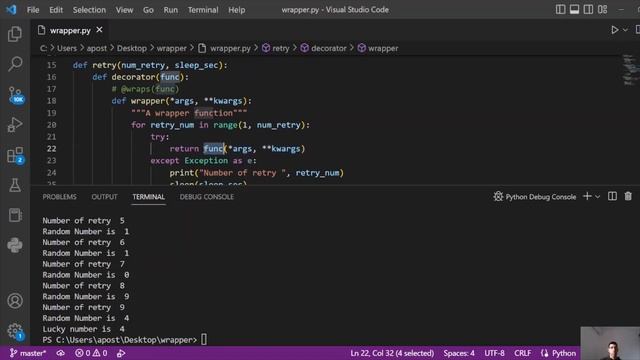Open the Explorer view in activity bar

(15, 34)
